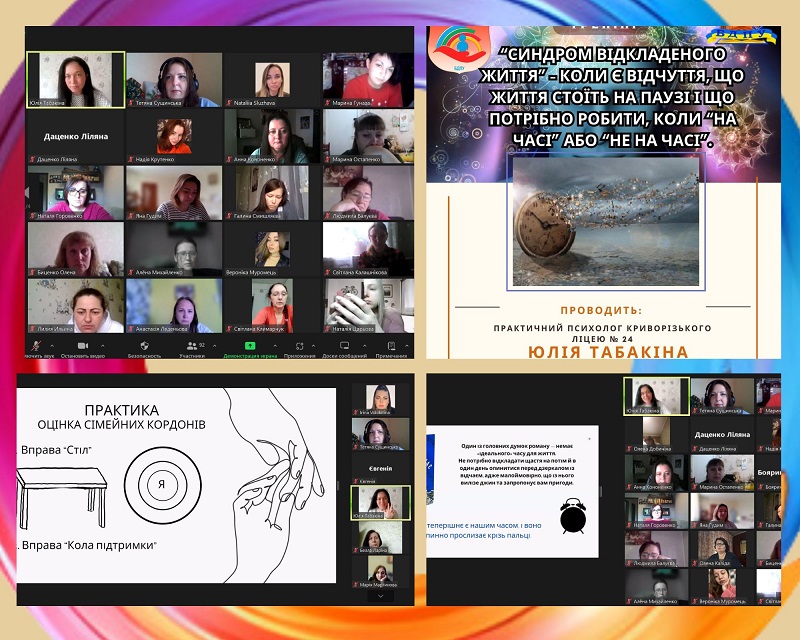Open the Security shield menu
The width and height of the screenshot is (800, 640).
click(144, 346)
